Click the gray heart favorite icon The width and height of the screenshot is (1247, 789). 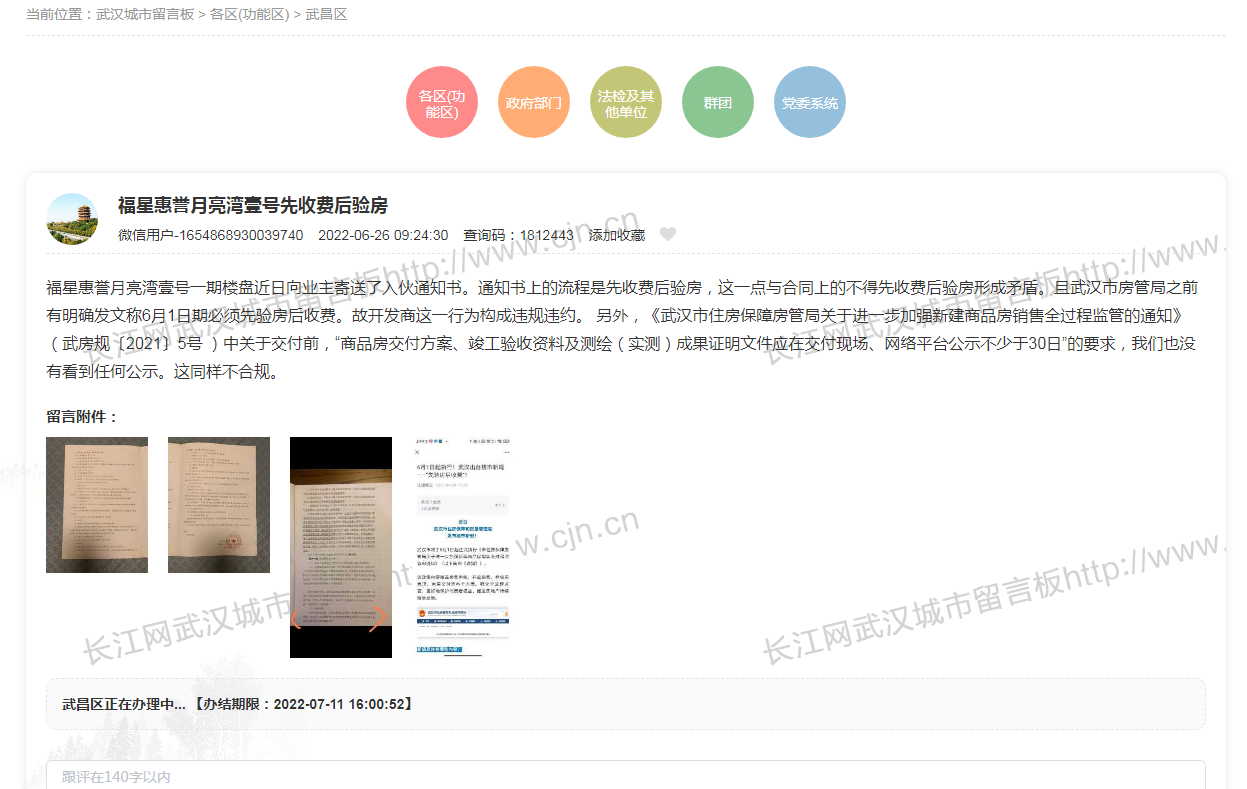pyautogui.click(x=668, y=235)
